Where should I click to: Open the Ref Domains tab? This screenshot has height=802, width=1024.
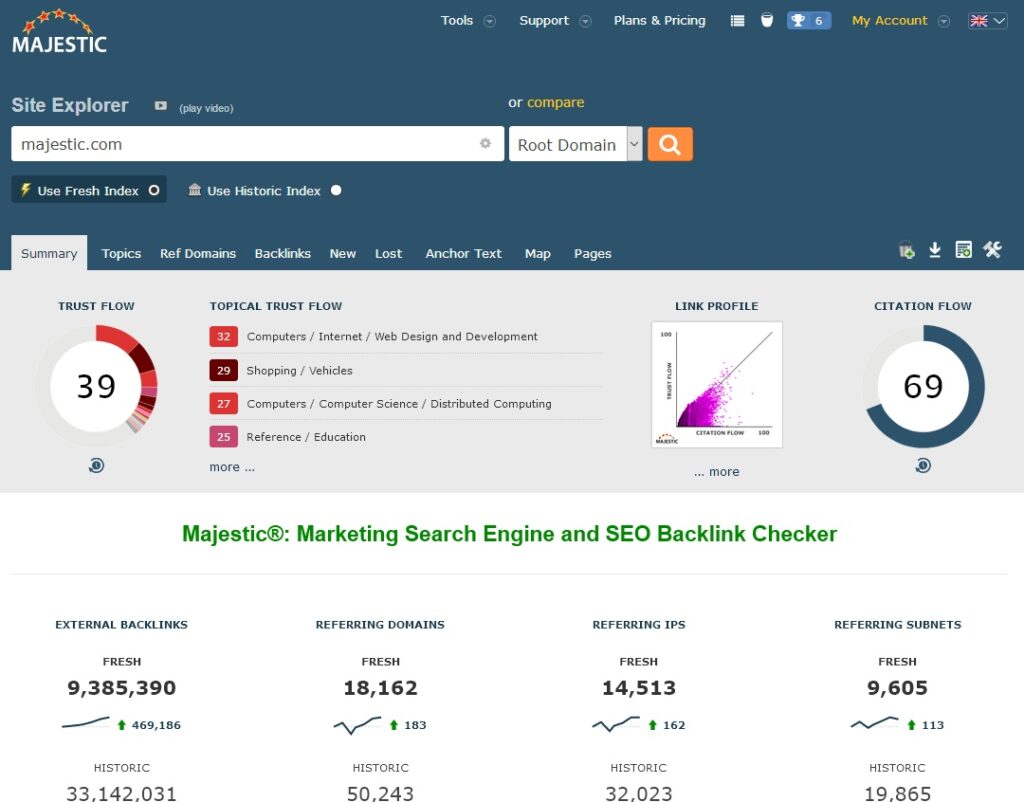[198, 253]
